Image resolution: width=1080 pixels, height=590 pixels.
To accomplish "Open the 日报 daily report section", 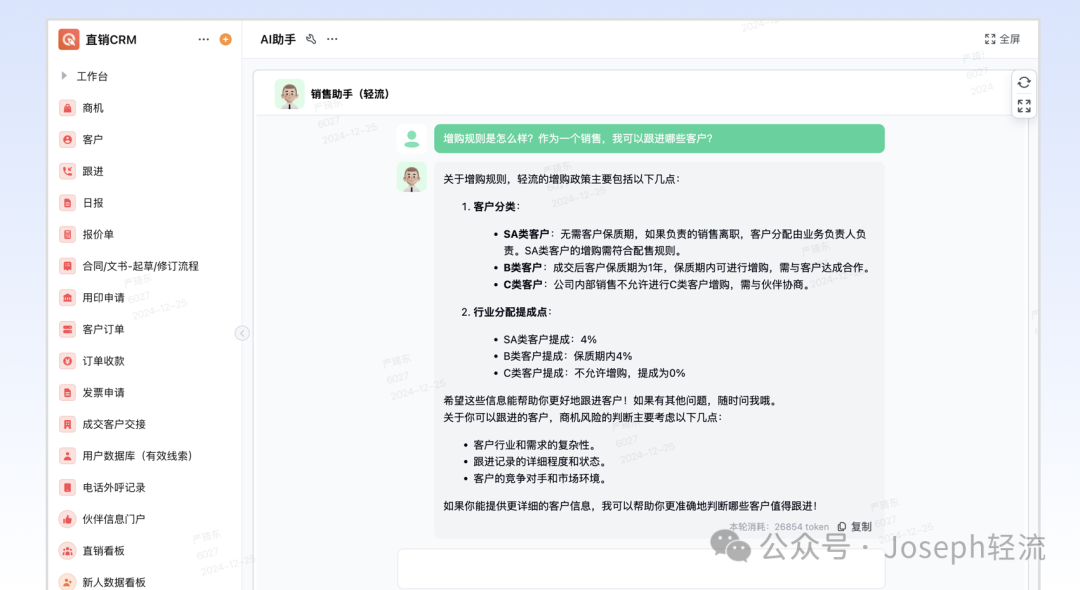I will (91, 202).
